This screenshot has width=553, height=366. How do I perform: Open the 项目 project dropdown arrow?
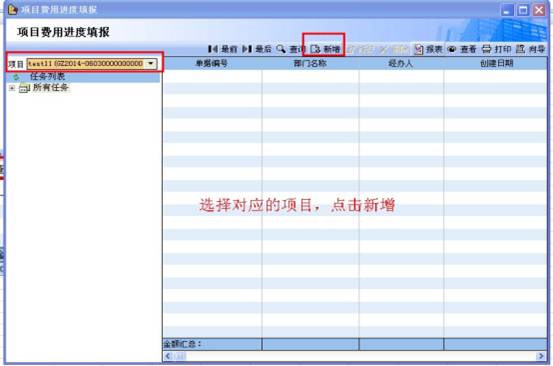pos(151,63)
